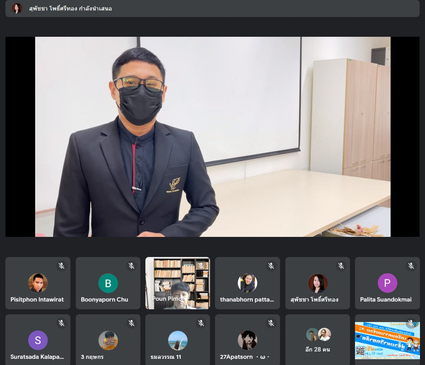The width and height of the screenshot is (425, 365).
Task: Click the muted mic icon on Palita Suandokmai's tile
Action: pos(411,266)
